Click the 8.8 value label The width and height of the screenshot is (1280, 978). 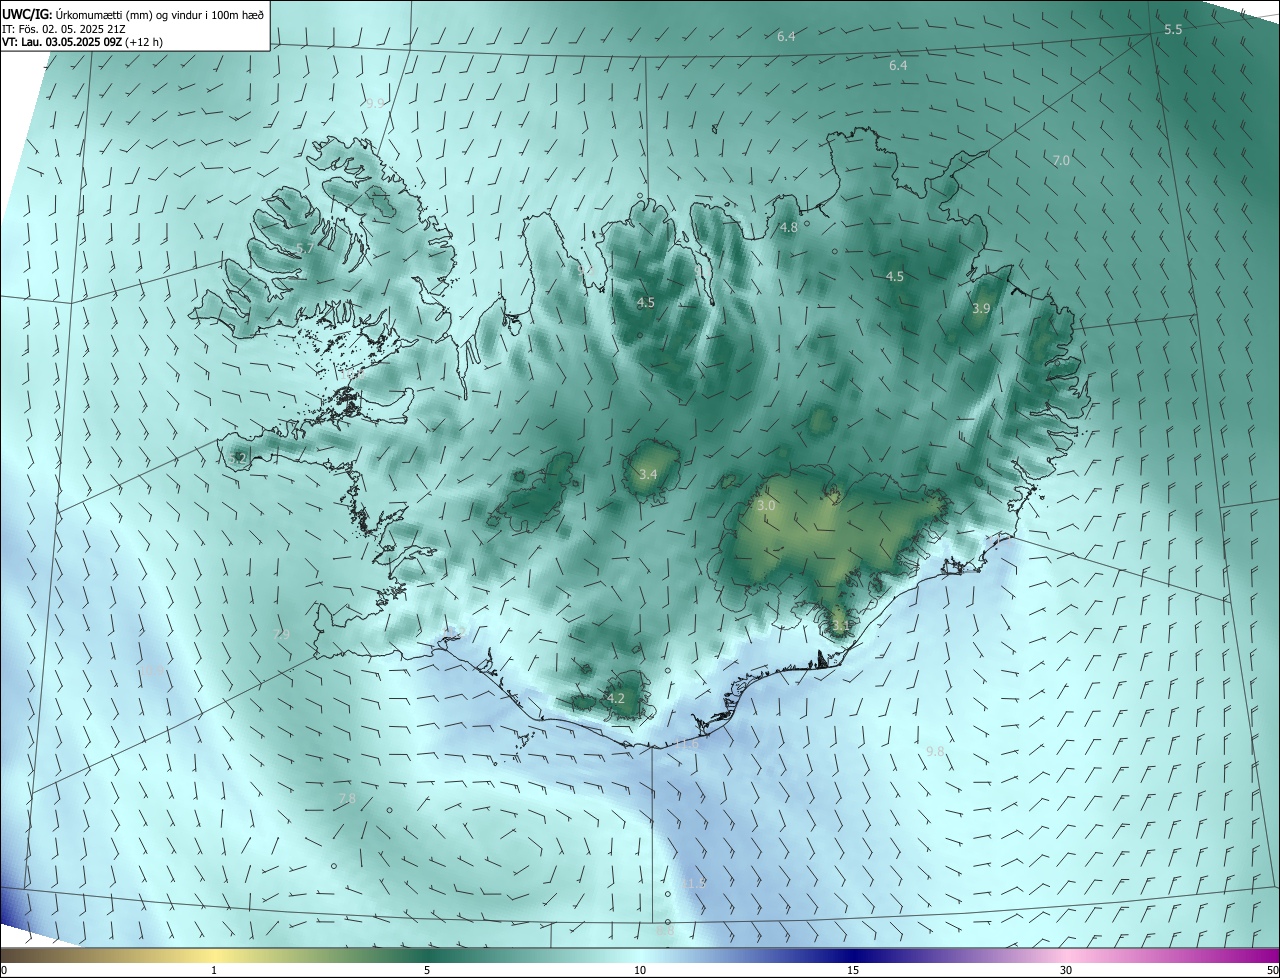click(665, 931)
